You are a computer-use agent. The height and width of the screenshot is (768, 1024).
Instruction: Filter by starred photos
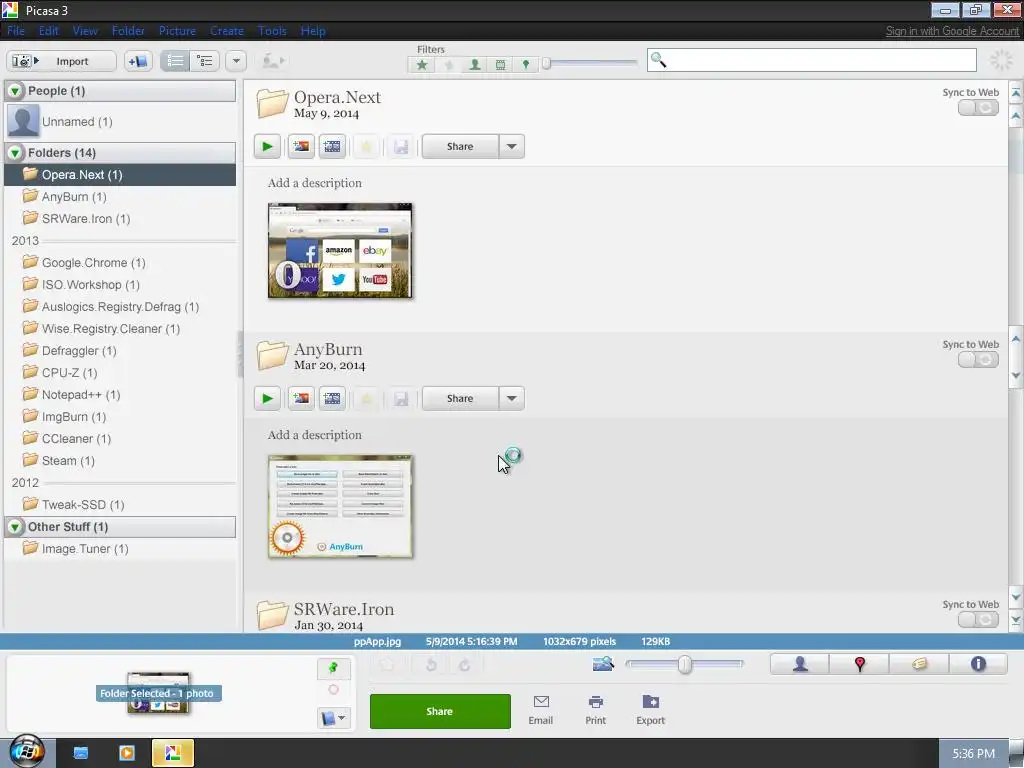tap(422, 65)
